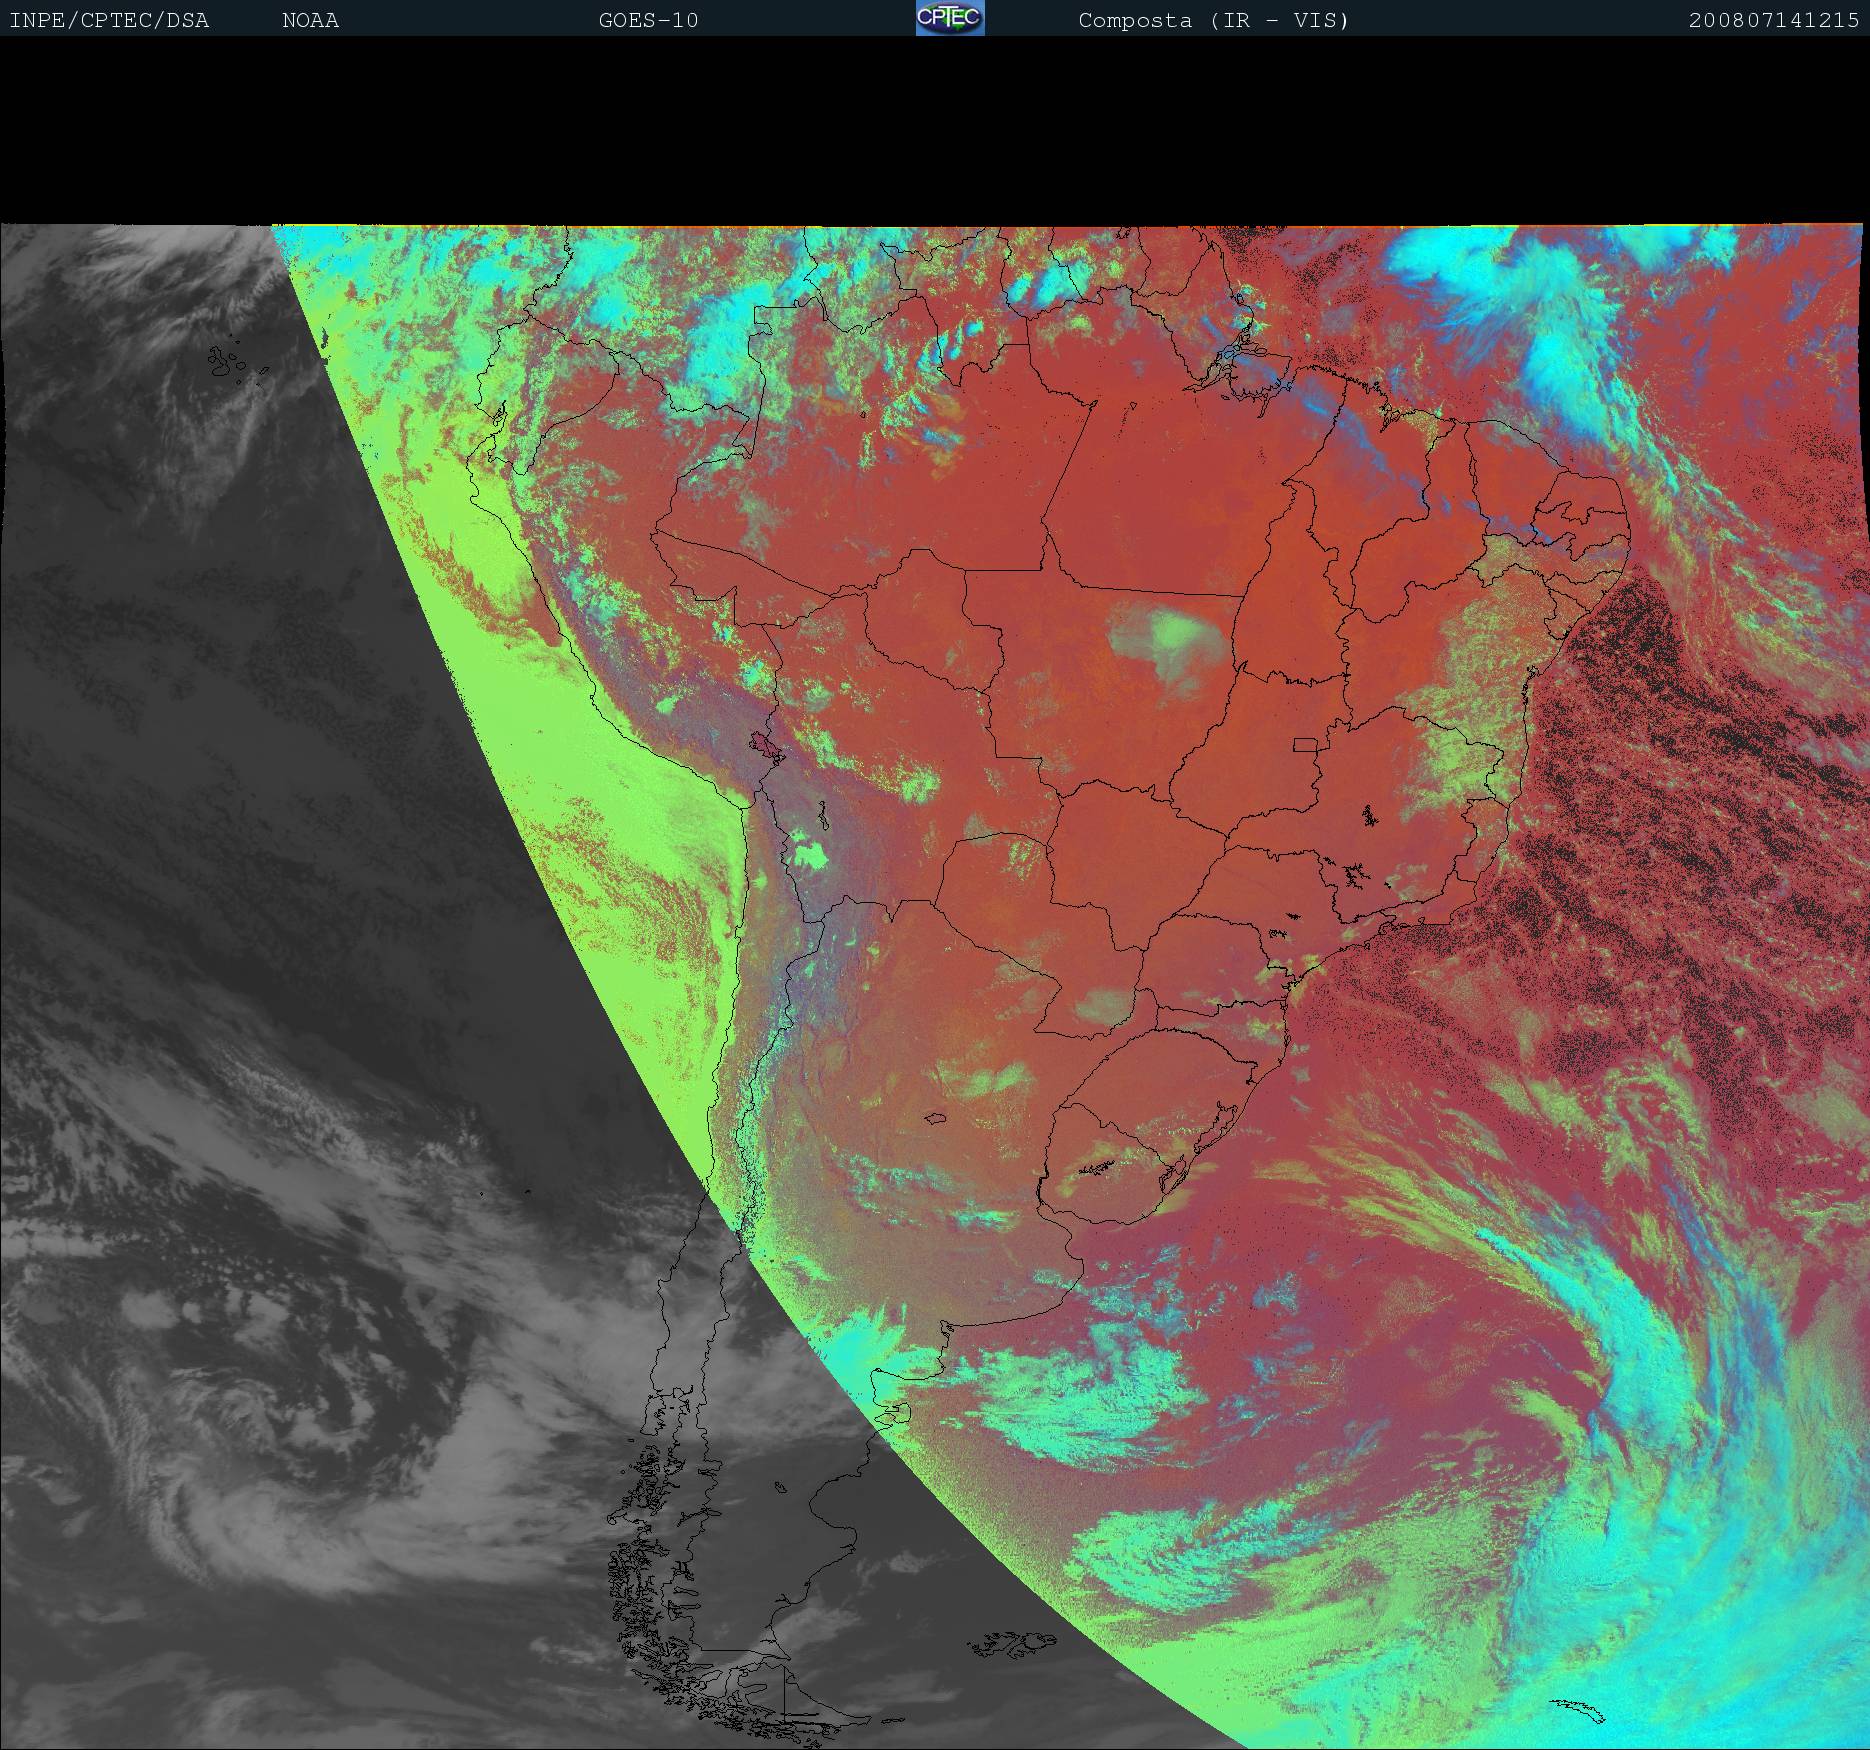The height and width of the screenshot is (1750, 1870).
Task: Click the 'NOAA' label in the header
Action: tap(311, 21)
